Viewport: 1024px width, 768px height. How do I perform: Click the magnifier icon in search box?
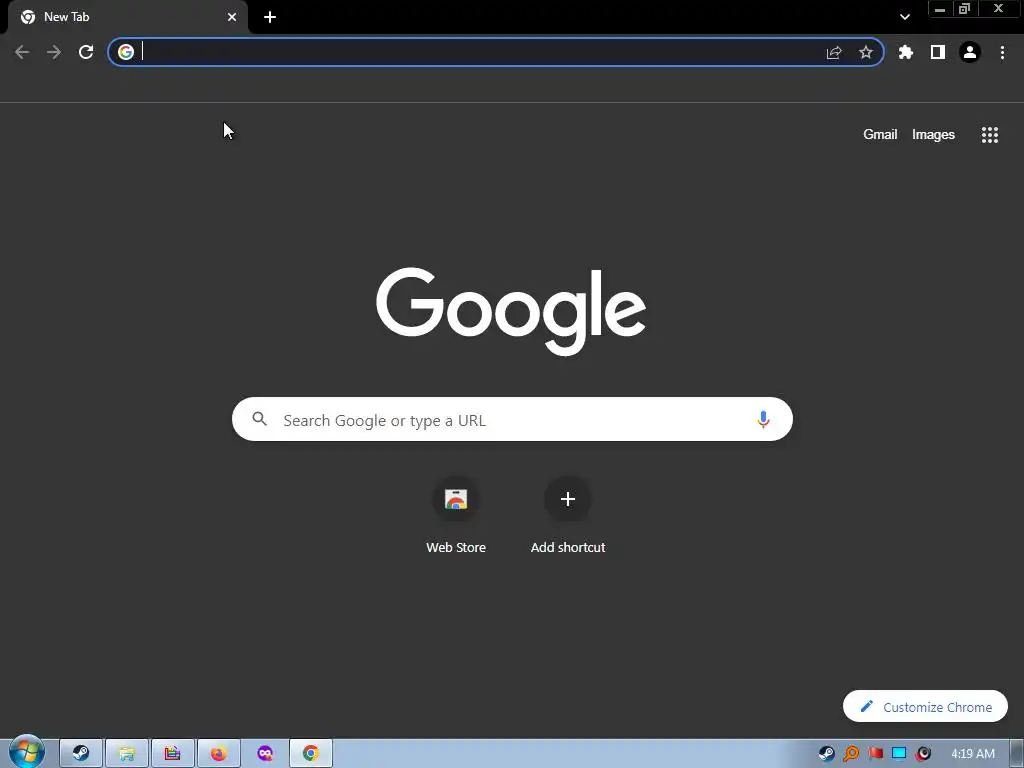tap(259, 419)
